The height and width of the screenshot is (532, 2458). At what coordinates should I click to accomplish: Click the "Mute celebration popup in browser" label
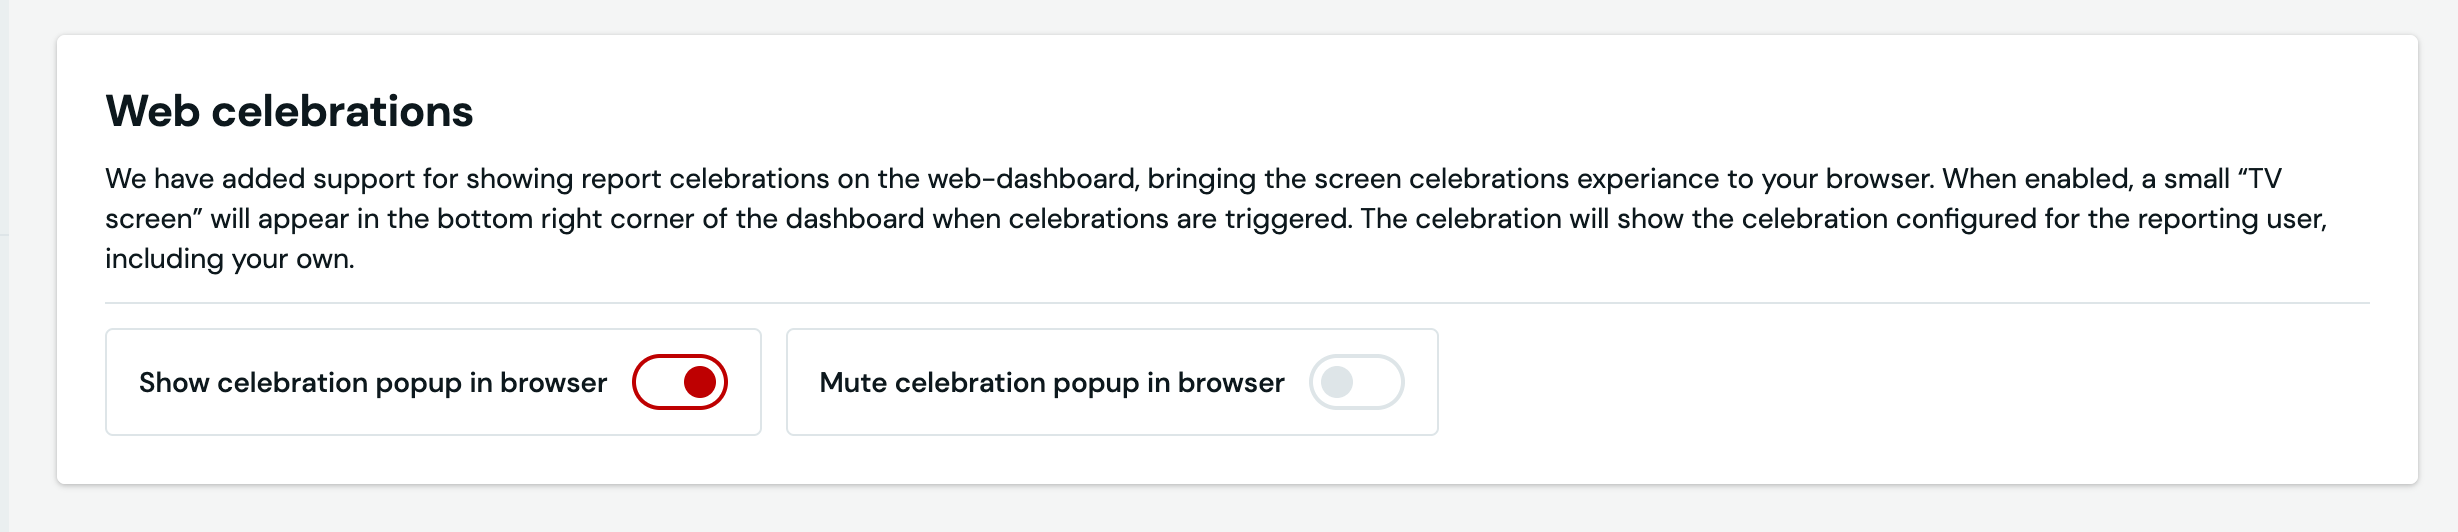pos(1051,383)
